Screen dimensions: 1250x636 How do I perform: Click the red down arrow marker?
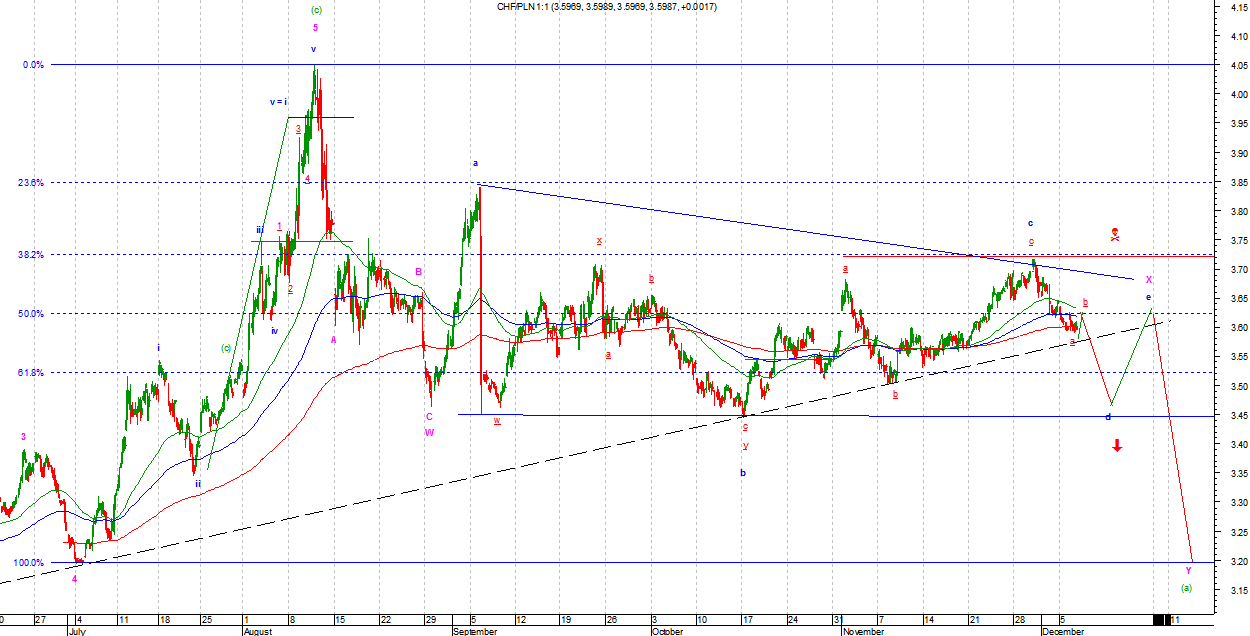tap(1117, 445)
